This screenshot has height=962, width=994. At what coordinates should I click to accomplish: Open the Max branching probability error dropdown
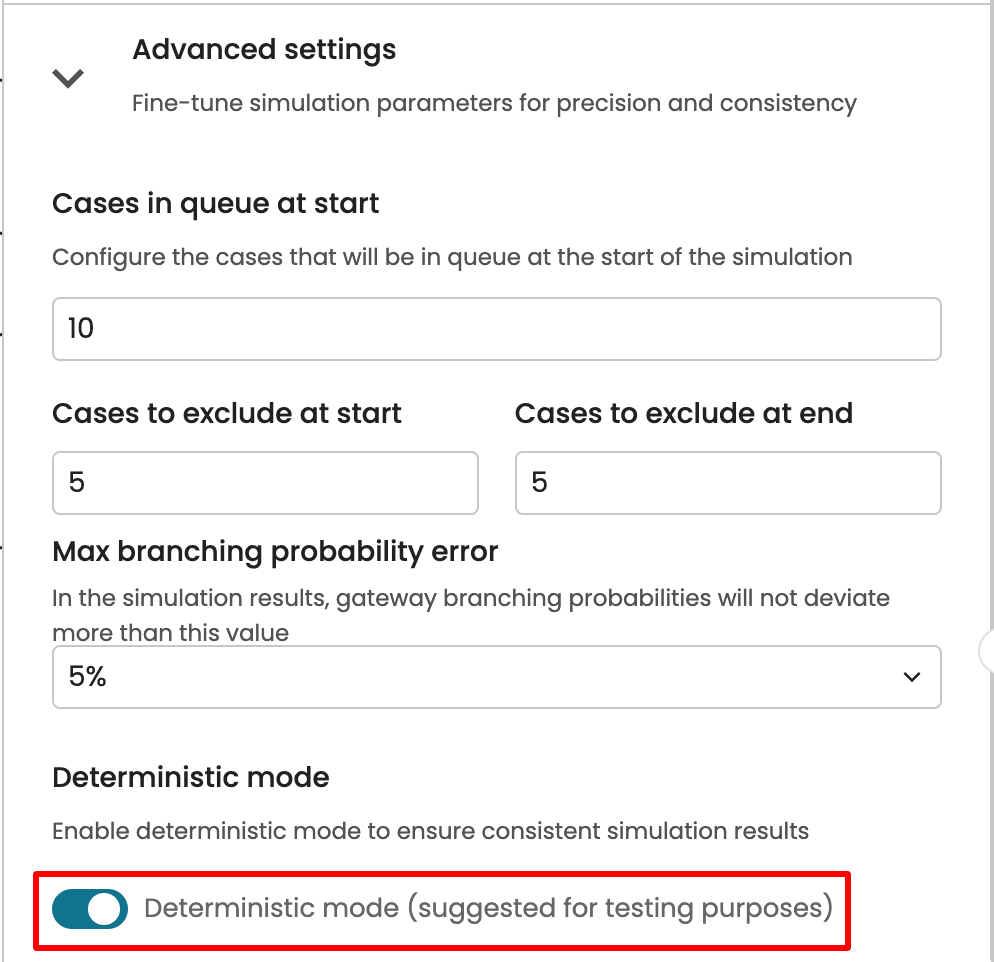click(x=496, y=677)
